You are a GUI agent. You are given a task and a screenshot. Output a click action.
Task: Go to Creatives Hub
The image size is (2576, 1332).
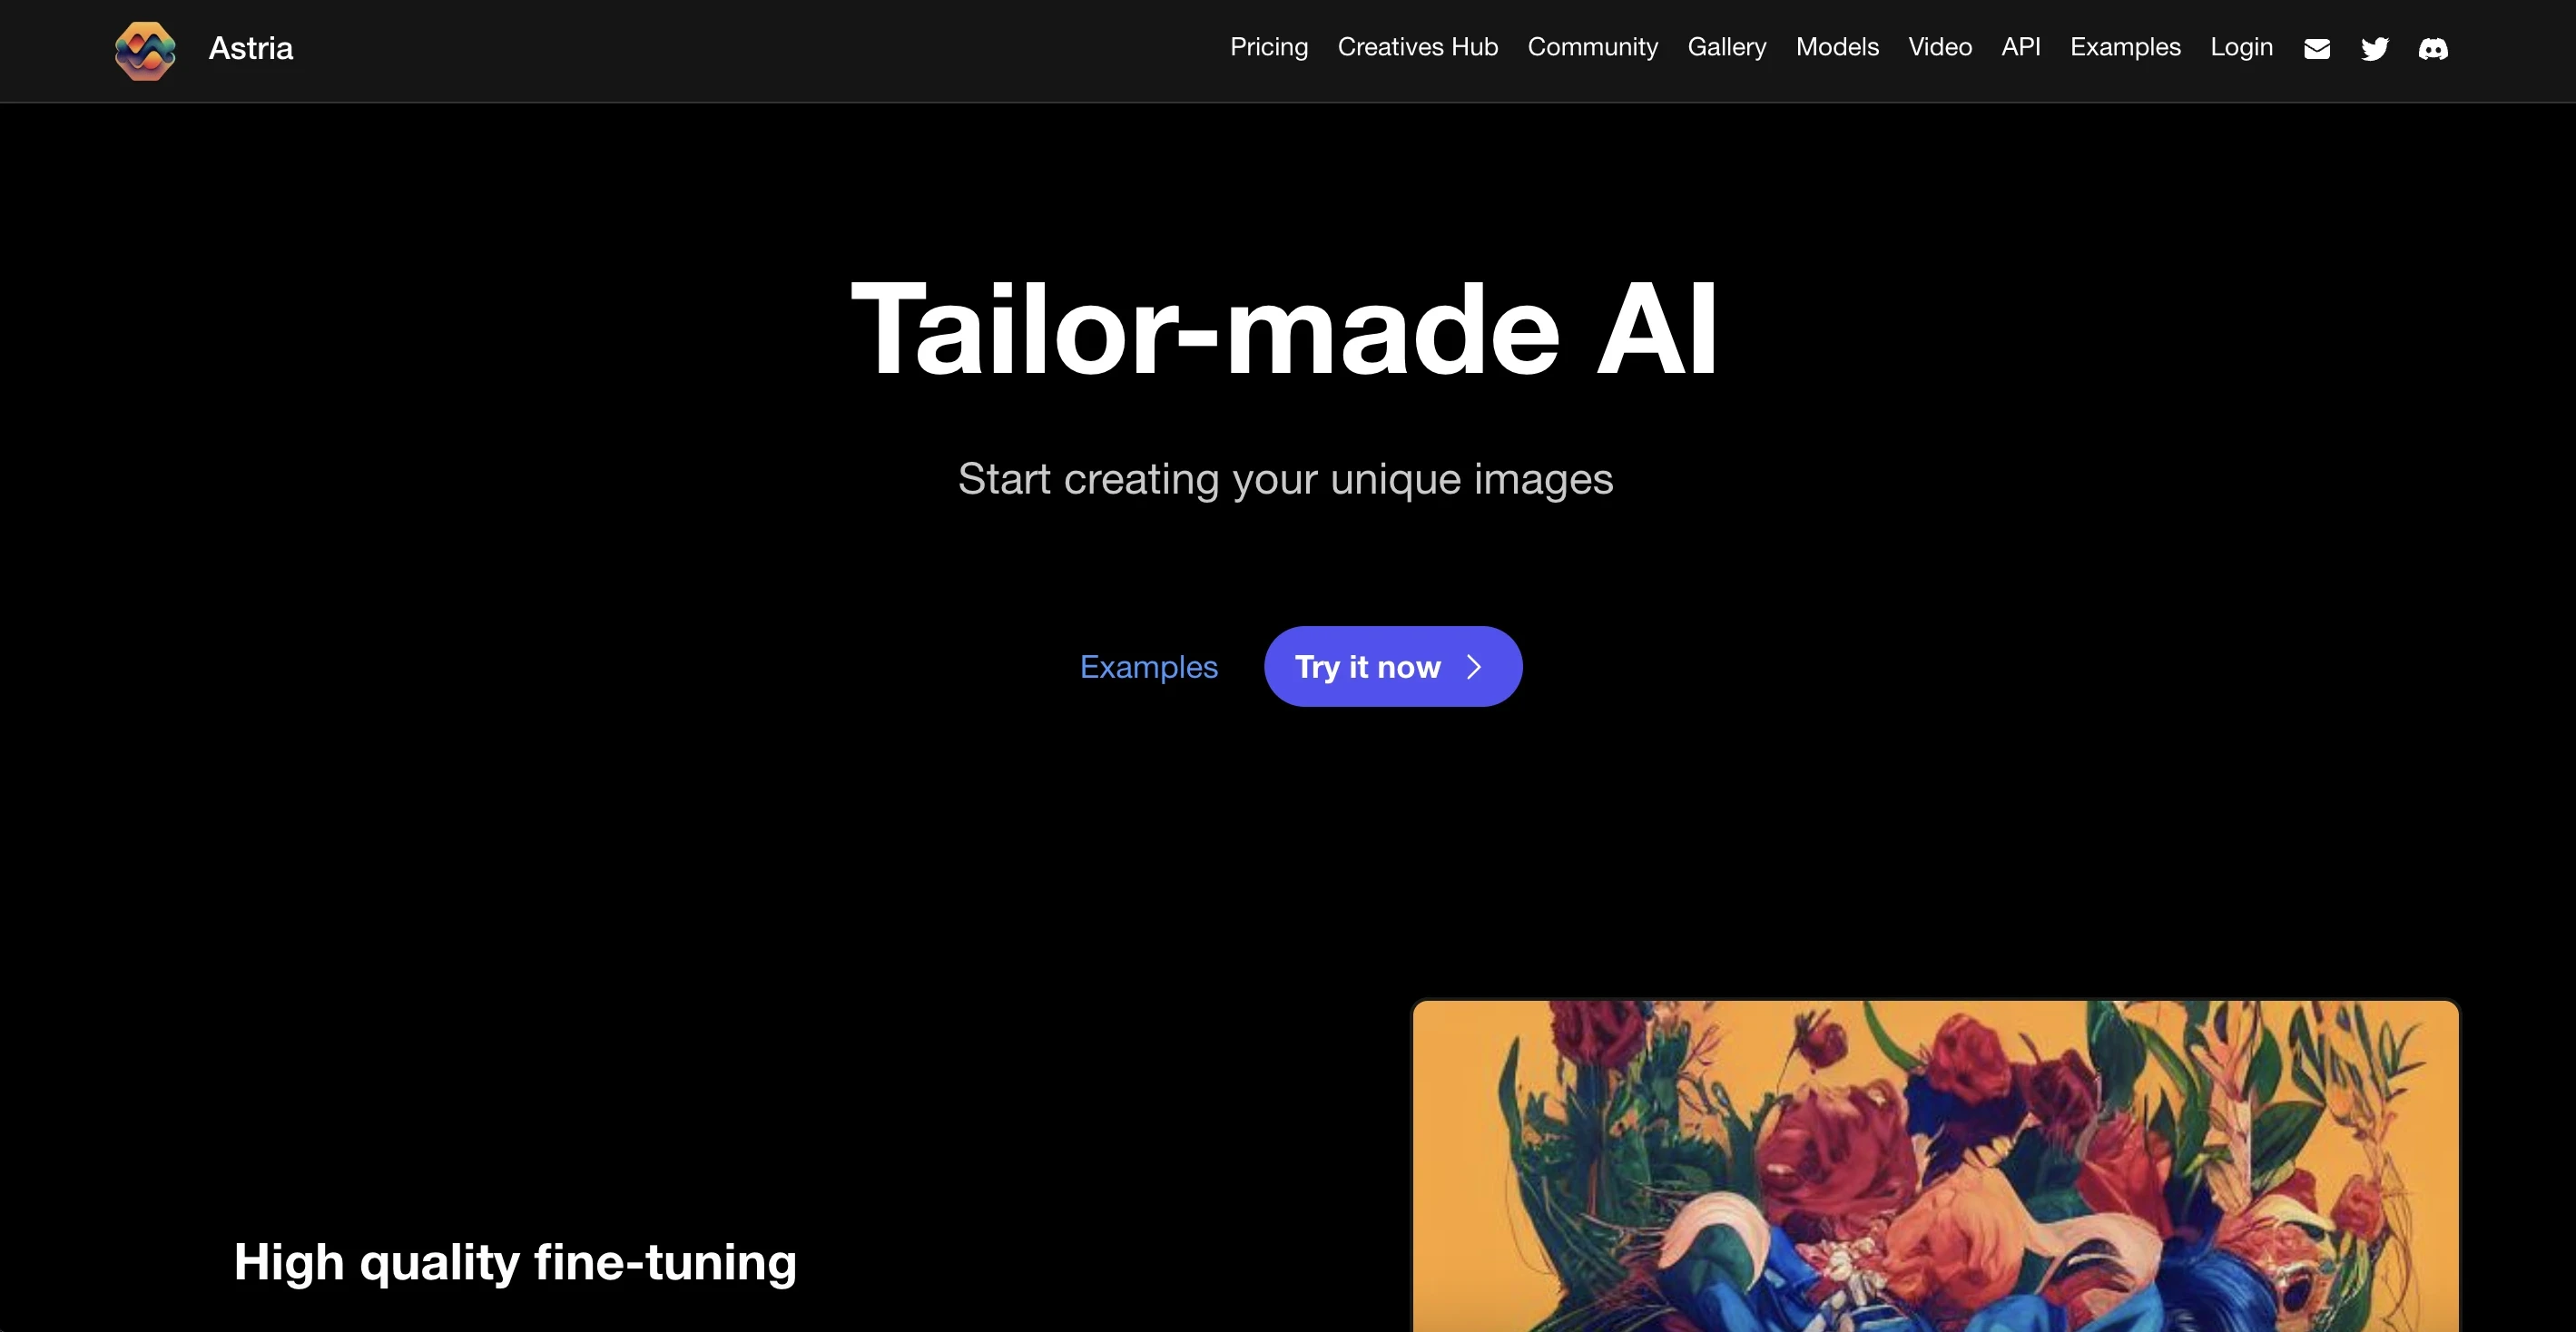(x=1418, y=47)
